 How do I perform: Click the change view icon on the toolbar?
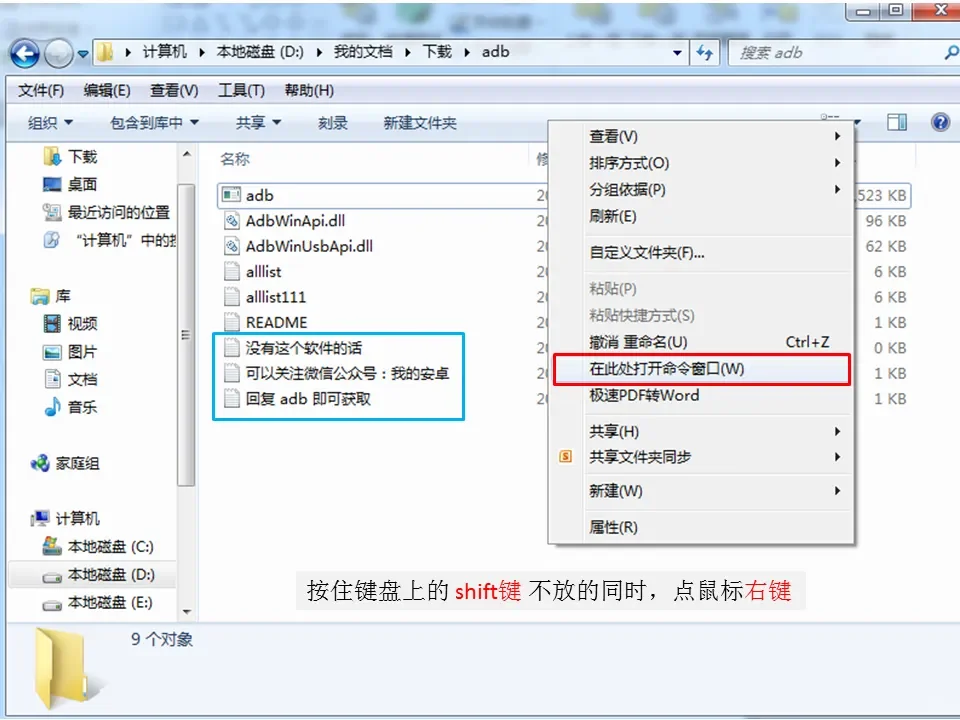pos(897,122)
